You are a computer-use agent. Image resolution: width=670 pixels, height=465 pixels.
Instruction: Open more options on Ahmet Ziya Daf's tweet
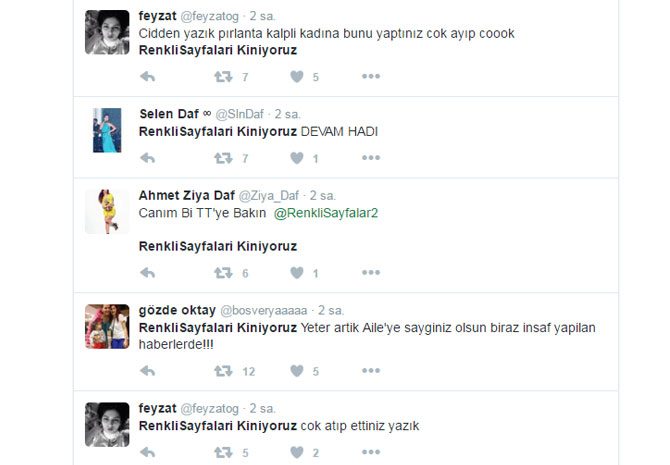[371, 272]
